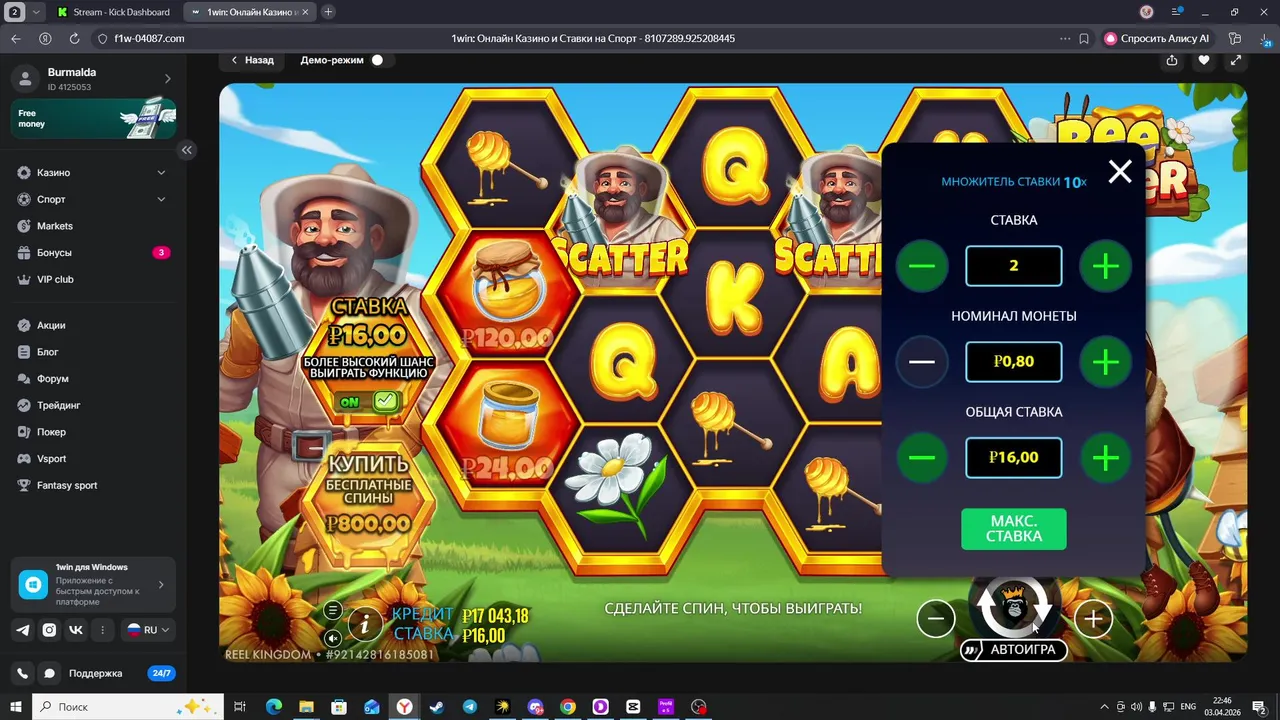
Task: Open Vsport in the sidebar
Action: 93,458
